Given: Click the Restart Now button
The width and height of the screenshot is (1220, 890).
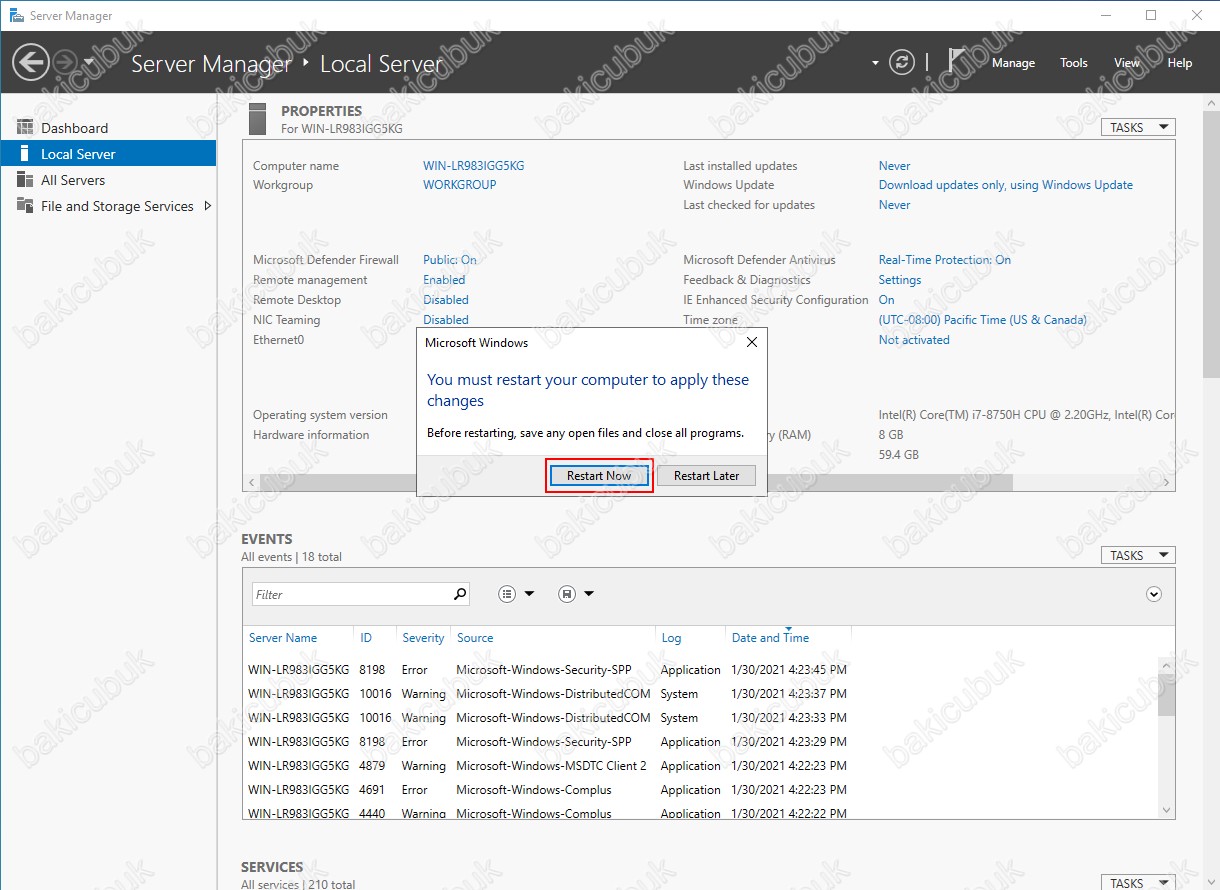Looking at the screenshot, I should pyautogui.click(x=599, y=476).
